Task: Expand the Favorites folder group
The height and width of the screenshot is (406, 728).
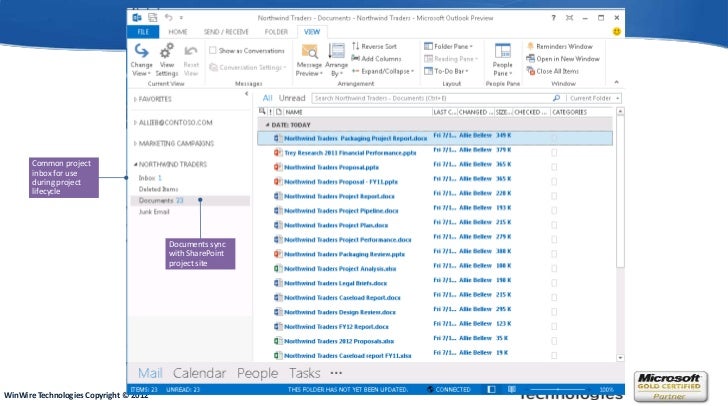Action: [x=135, y=99]
